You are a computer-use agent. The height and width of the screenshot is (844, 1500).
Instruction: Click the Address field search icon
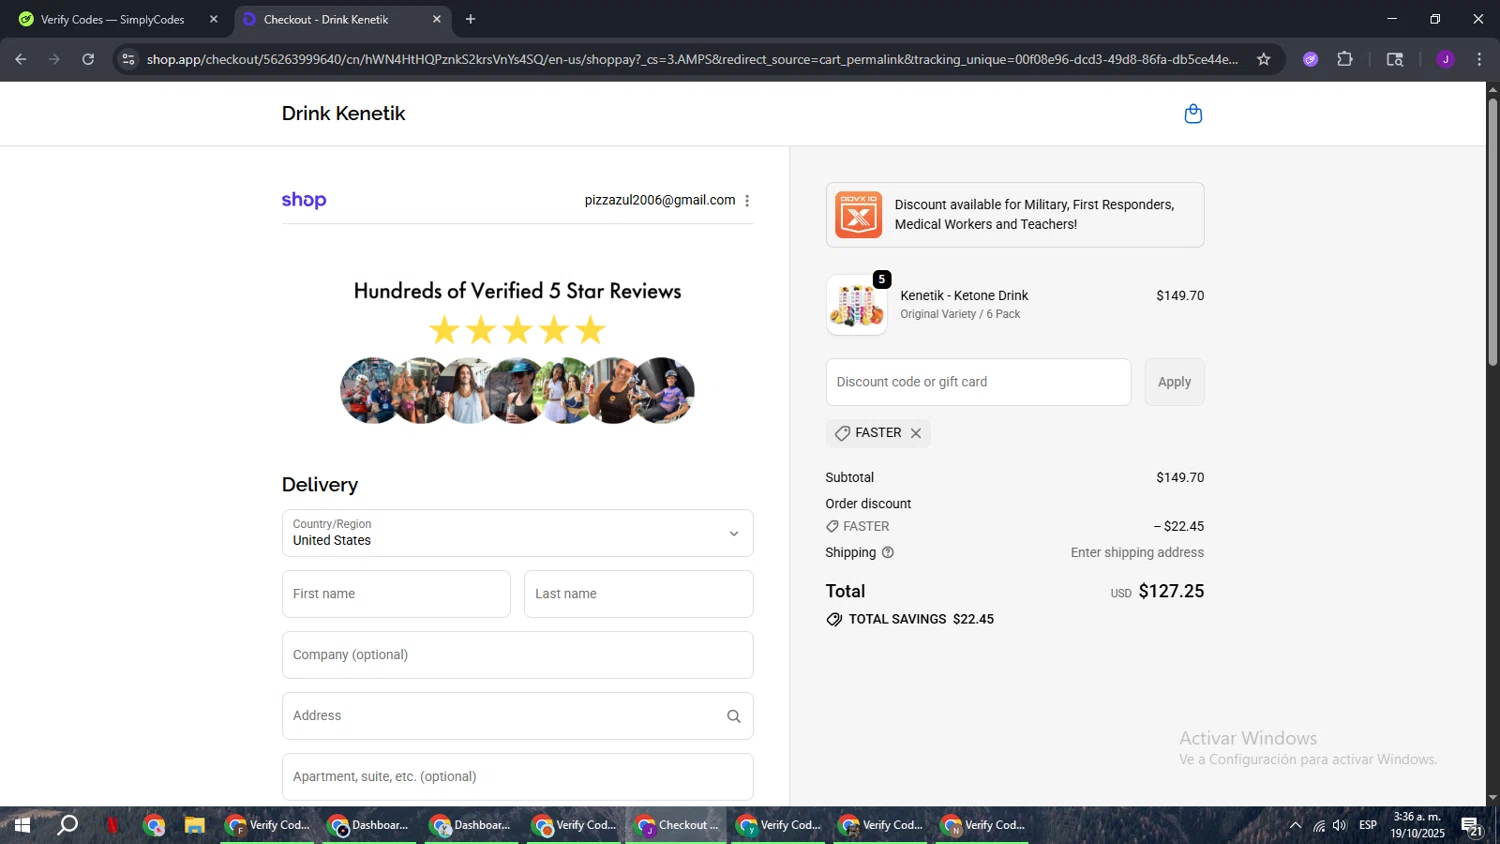(x=734, y=716)
